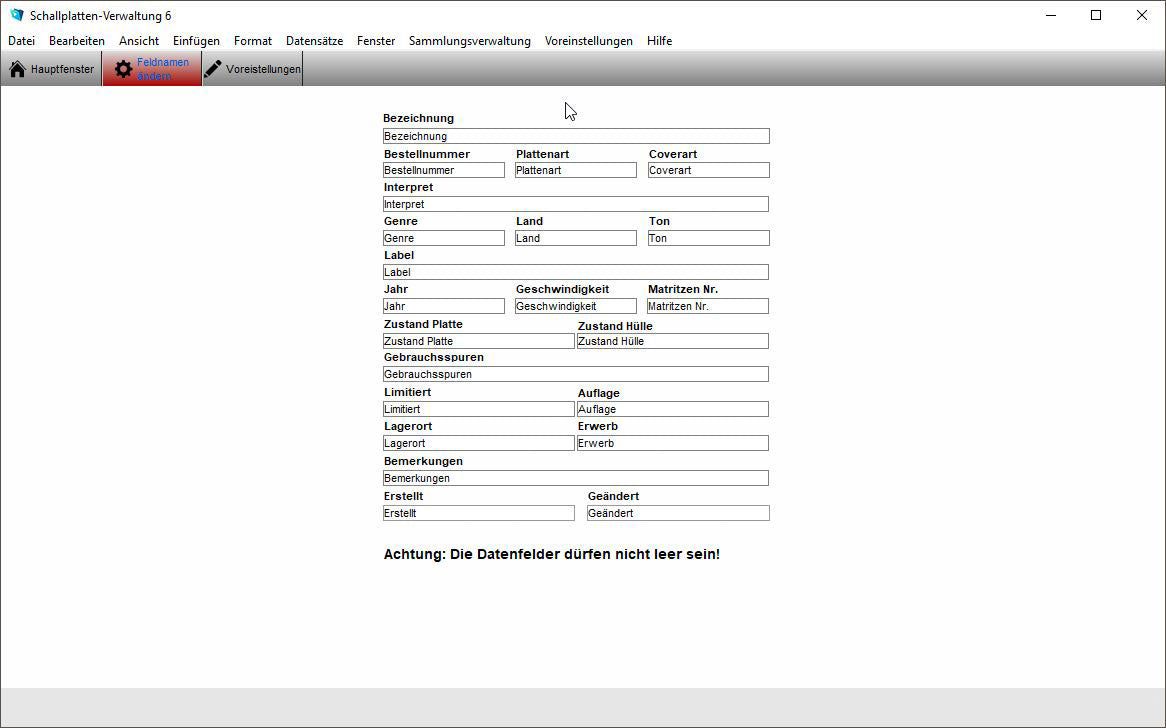
Task: Focus the Geändert field
Action: [678, 513]
